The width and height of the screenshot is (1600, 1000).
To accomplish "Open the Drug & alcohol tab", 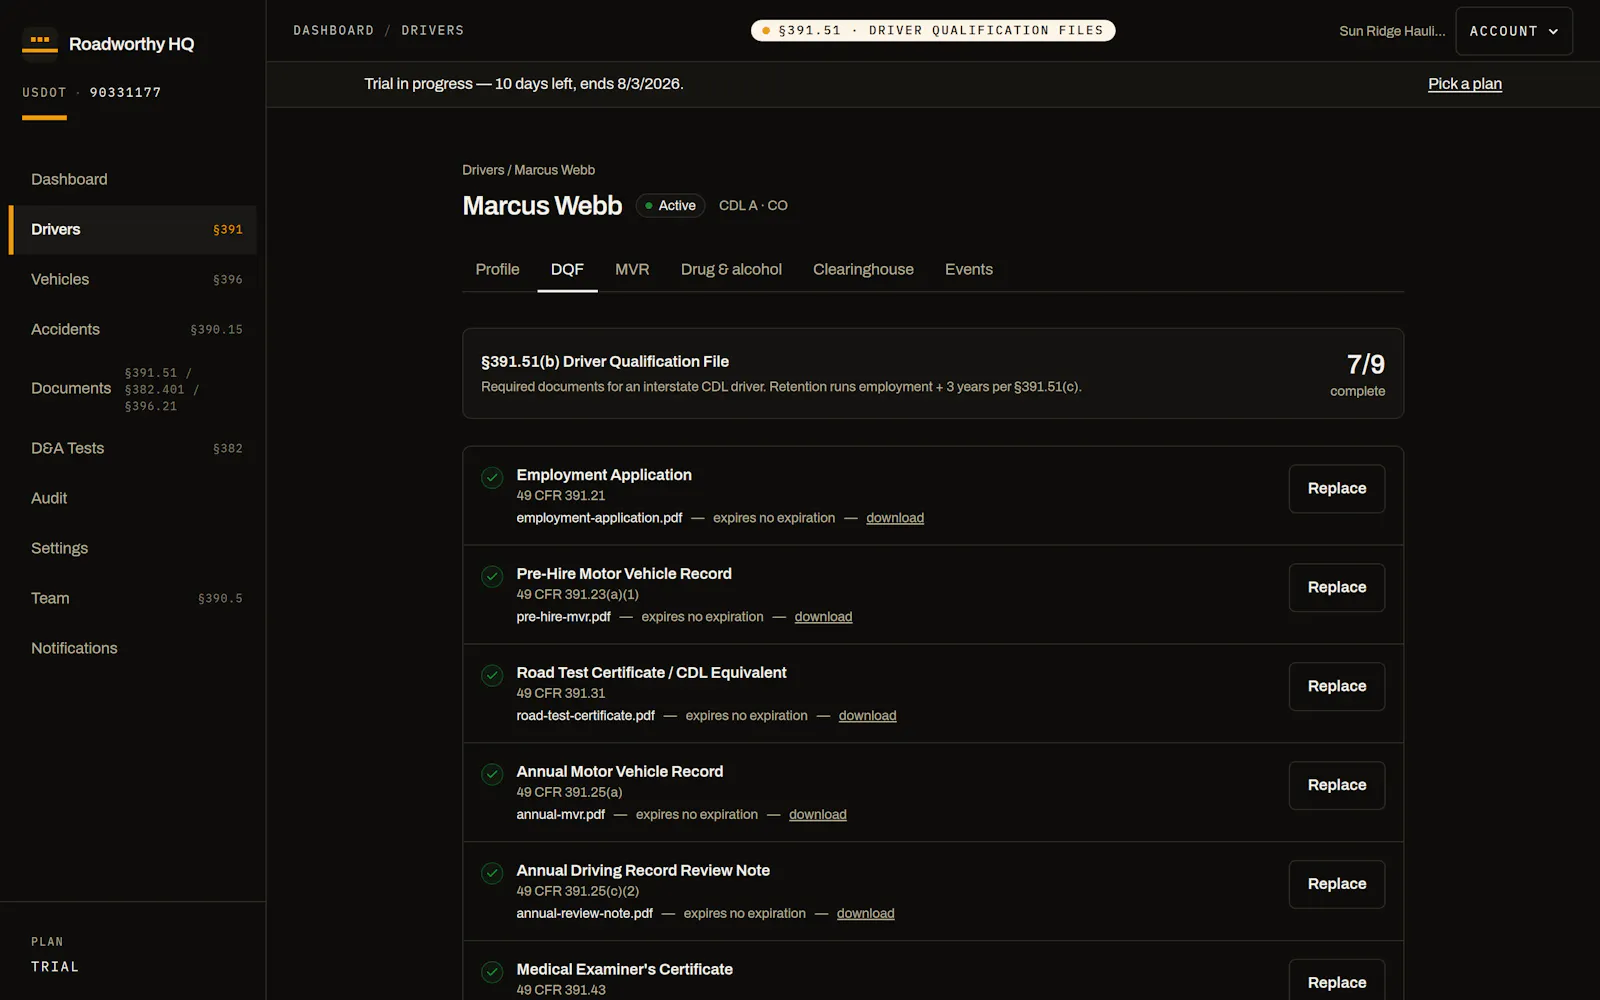I will 731,270.
